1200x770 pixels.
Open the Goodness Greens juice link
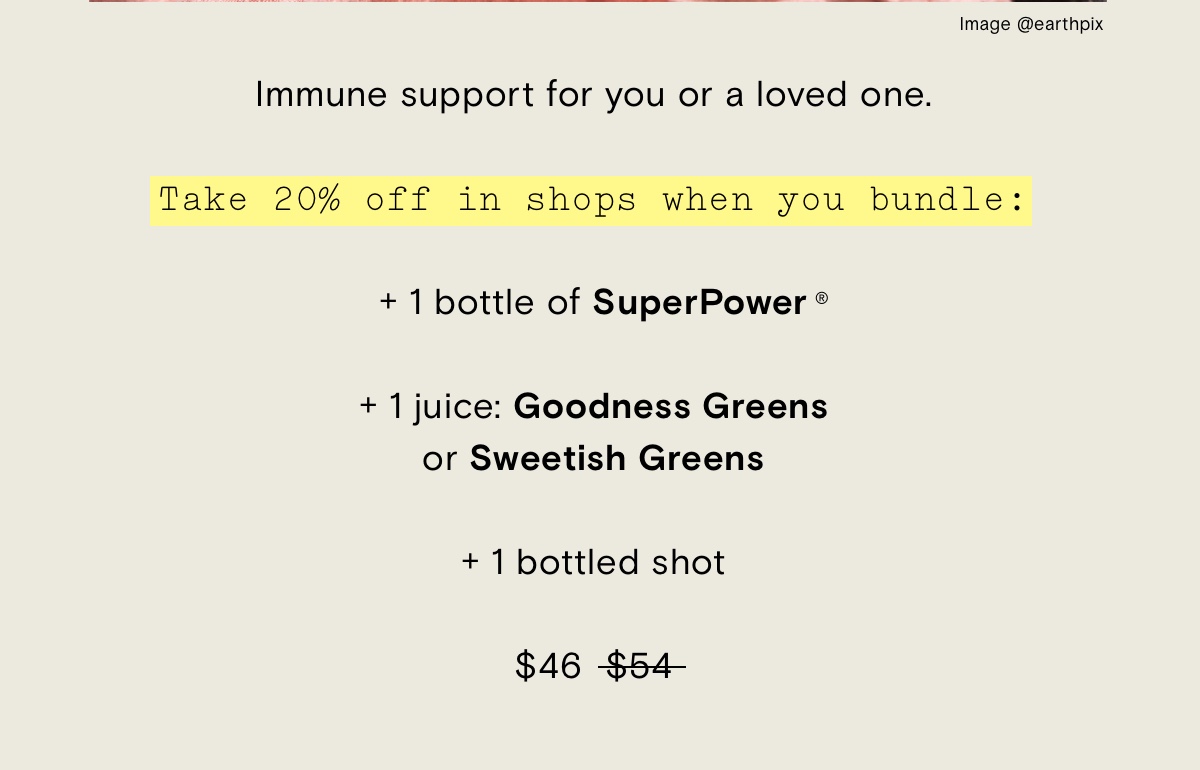671,406
